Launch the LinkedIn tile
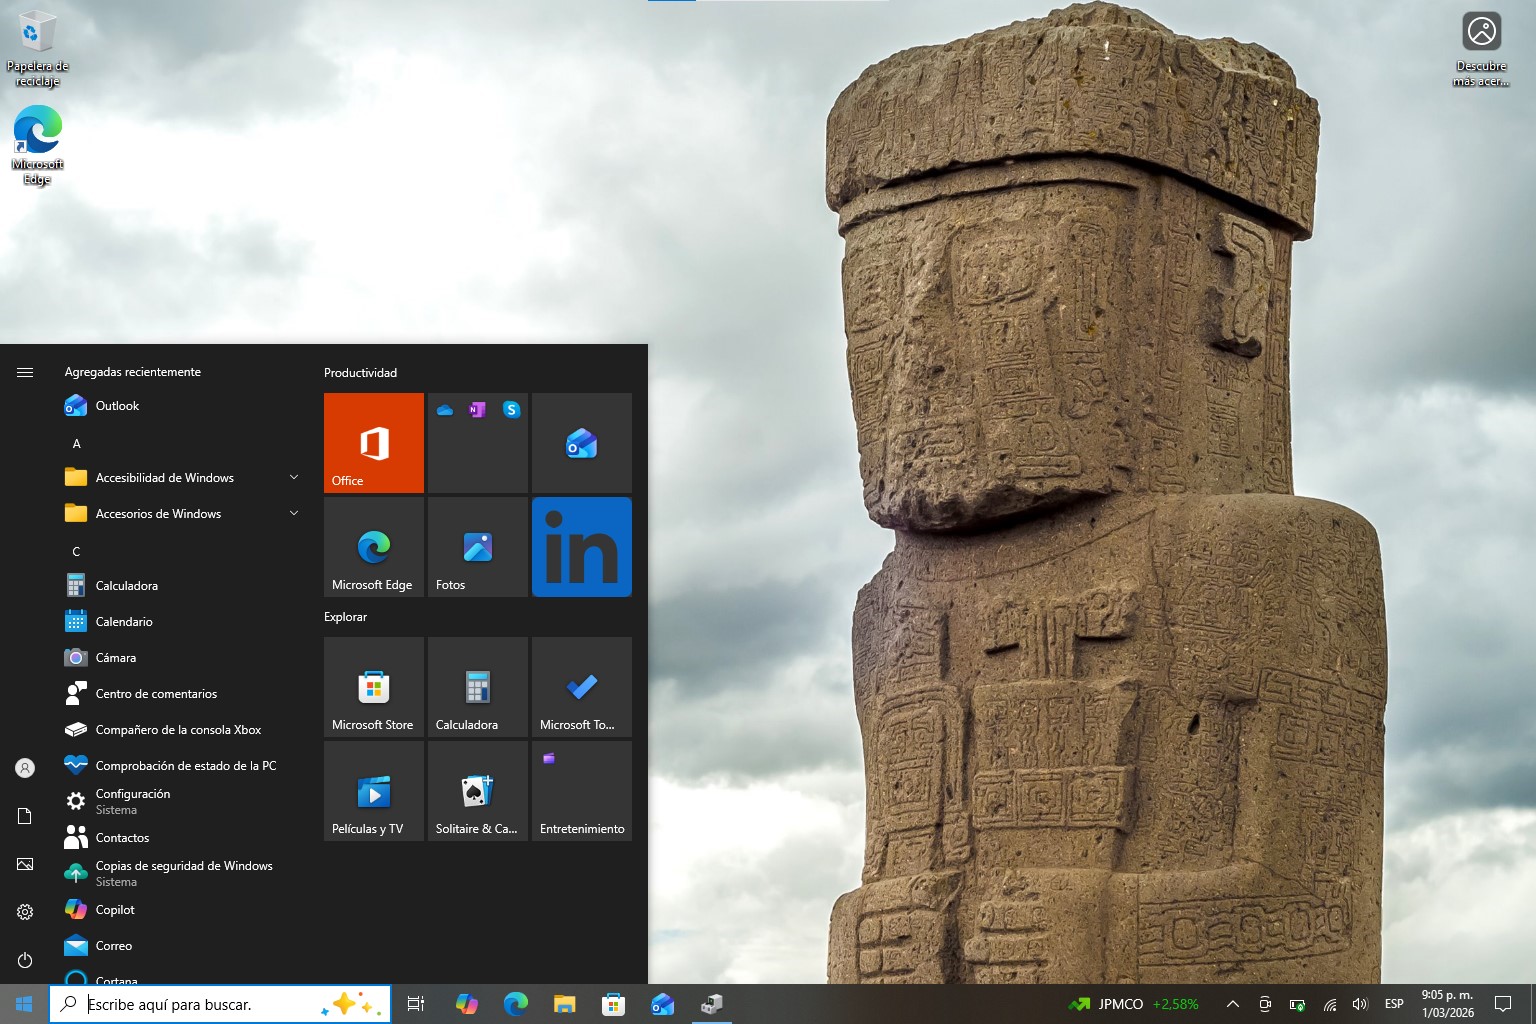Screen dimensions: 1536x1024 (581, 547)
